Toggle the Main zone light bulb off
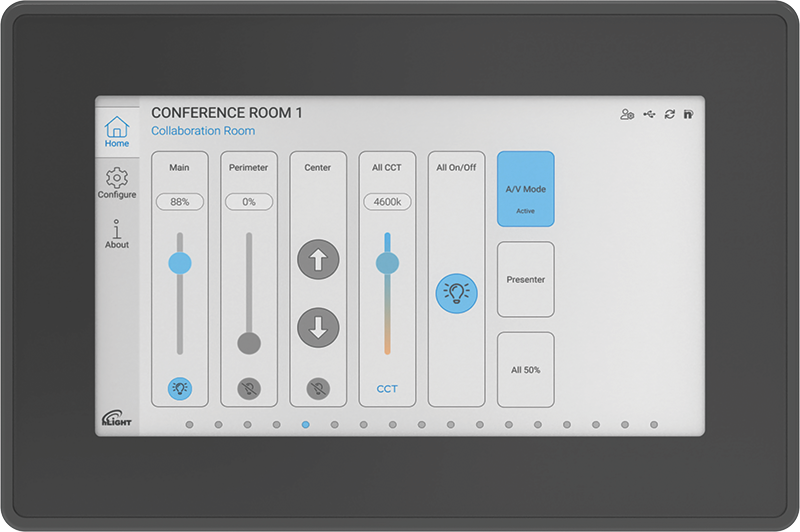The width and height of the screenshot is (800, 532). click(179, 389)
